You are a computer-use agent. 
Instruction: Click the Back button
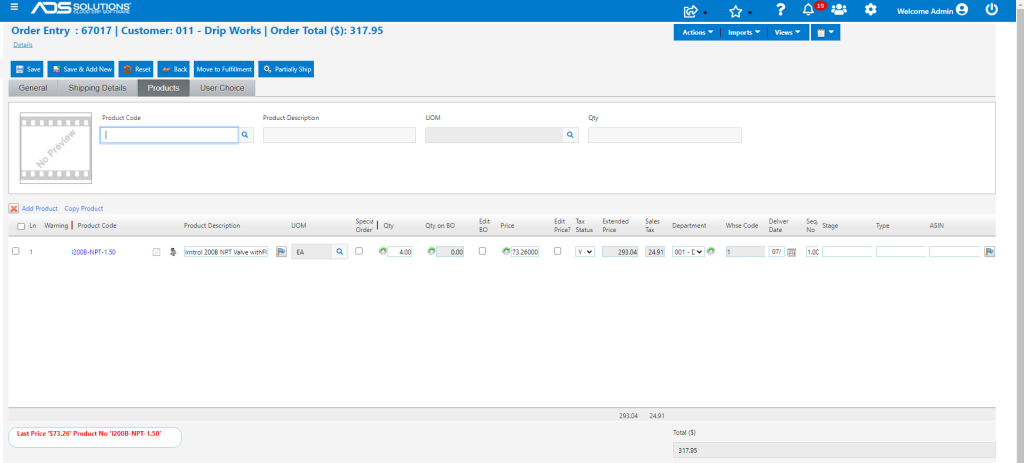tap(174, 69)
